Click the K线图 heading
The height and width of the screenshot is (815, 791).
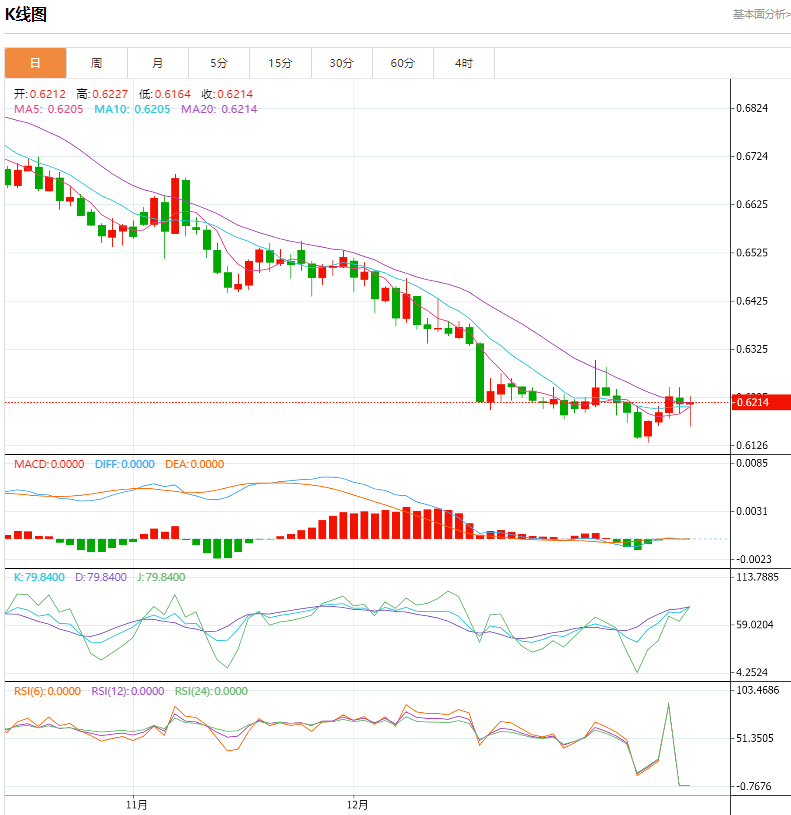pos(26,15)
